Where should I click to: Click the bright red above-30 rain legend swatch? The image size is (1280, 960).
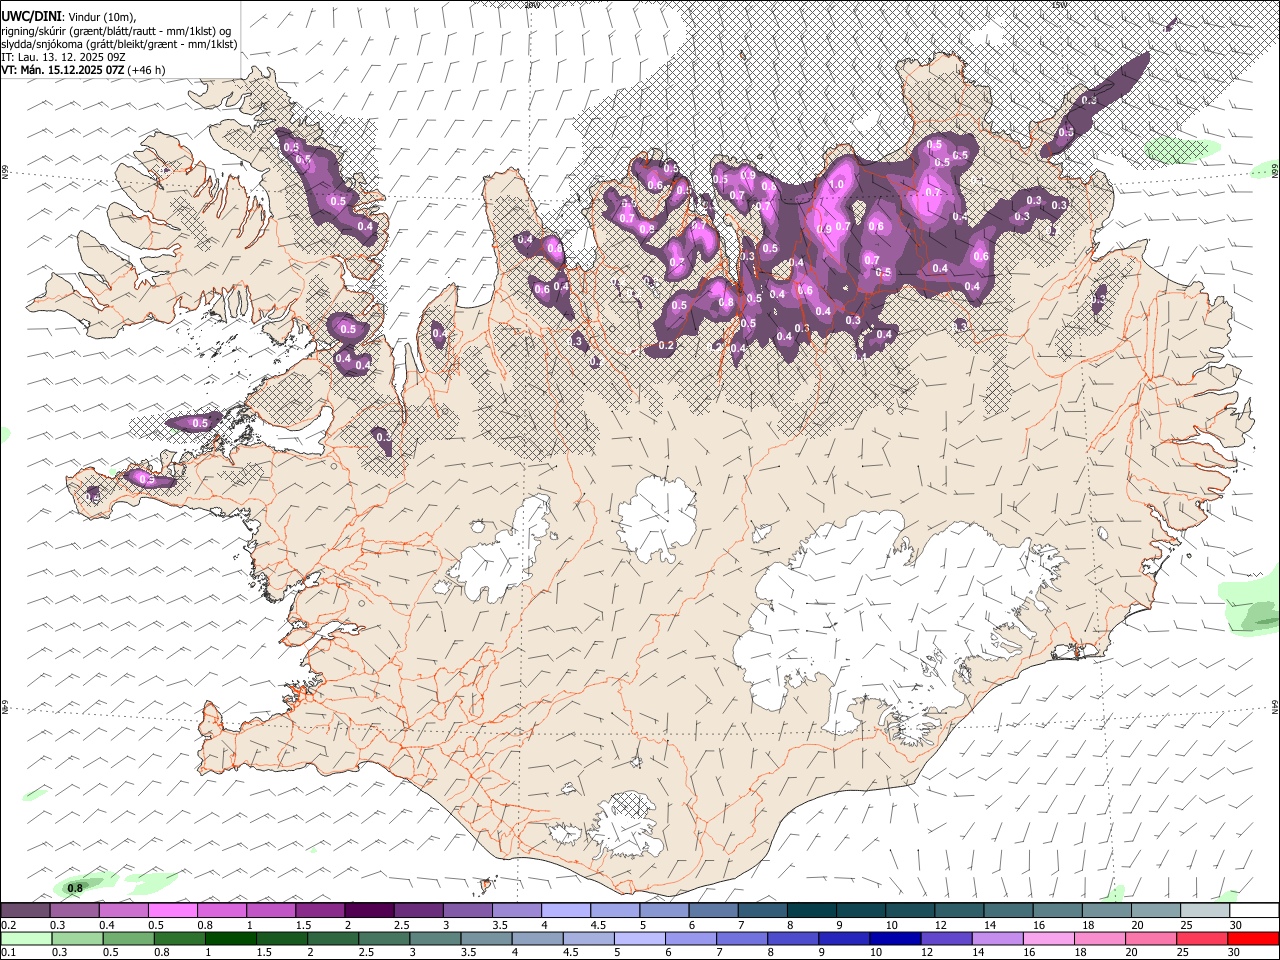coord(1253,938)
